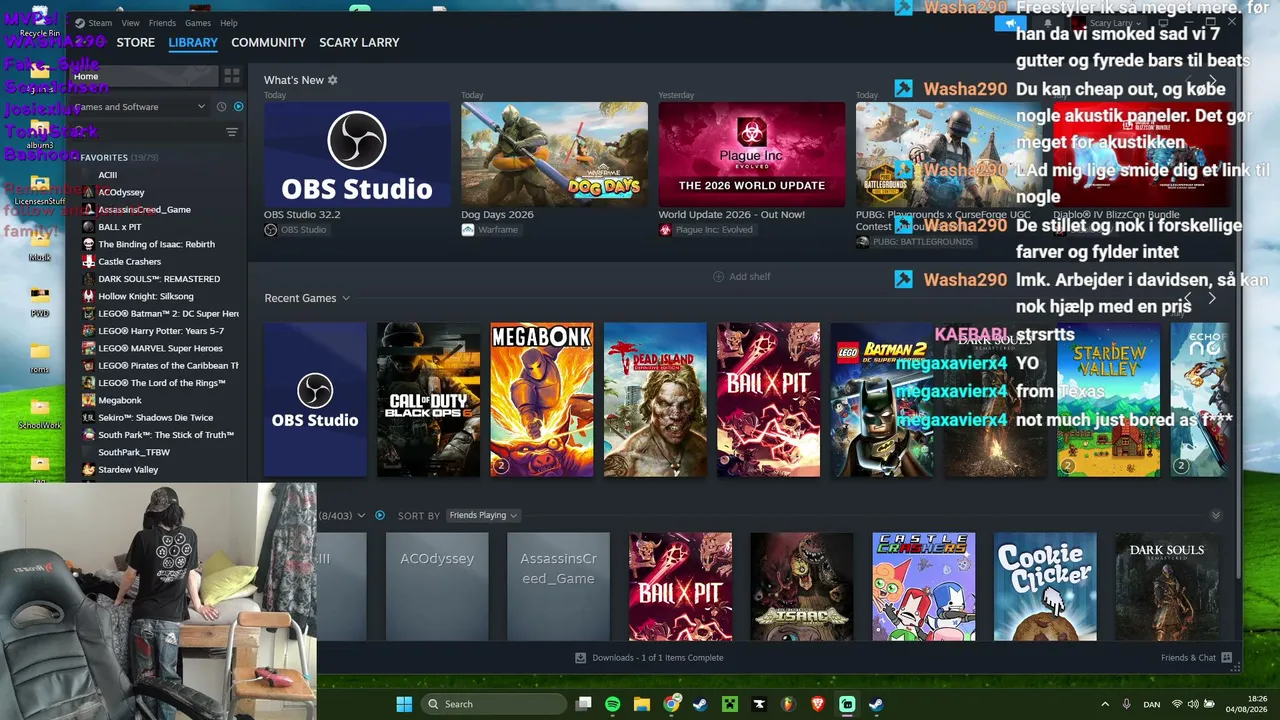Open What's New settings gear
The height and width of the screenshot is (720, 1280).
[x=333, y=80]
